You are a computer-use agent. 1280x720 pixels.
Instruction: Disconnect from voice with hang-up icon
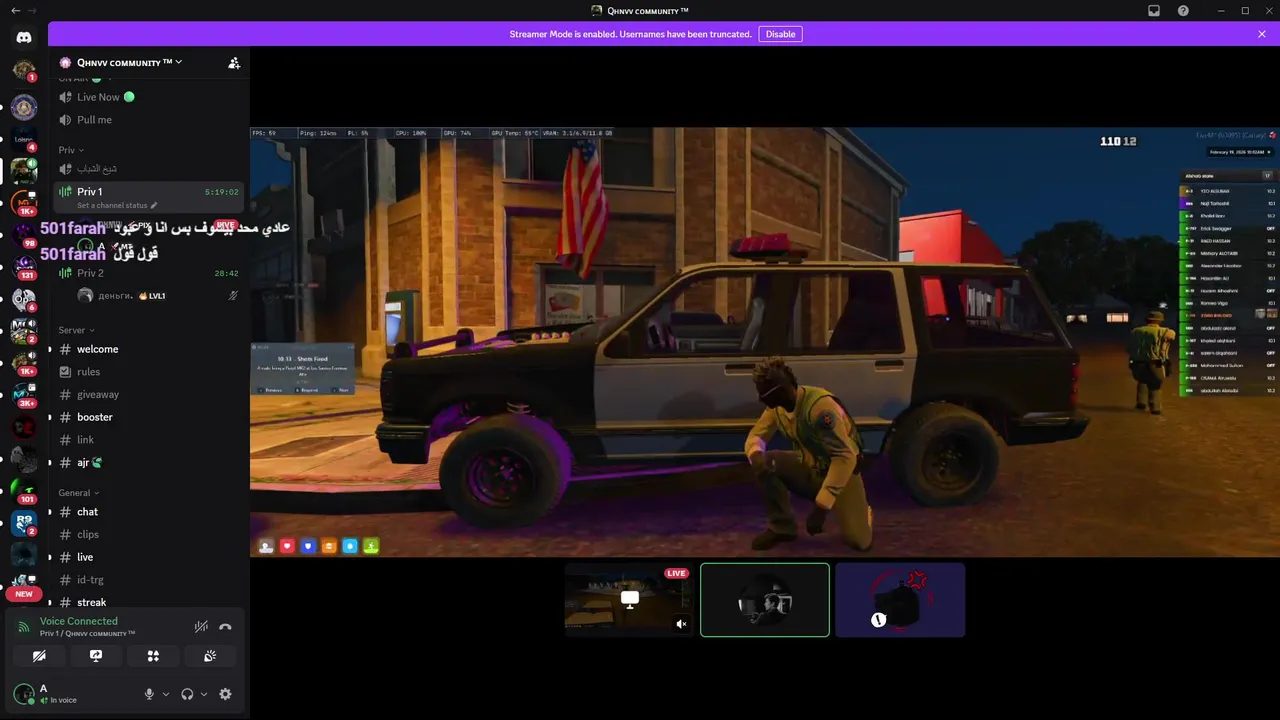pos(225,627)
